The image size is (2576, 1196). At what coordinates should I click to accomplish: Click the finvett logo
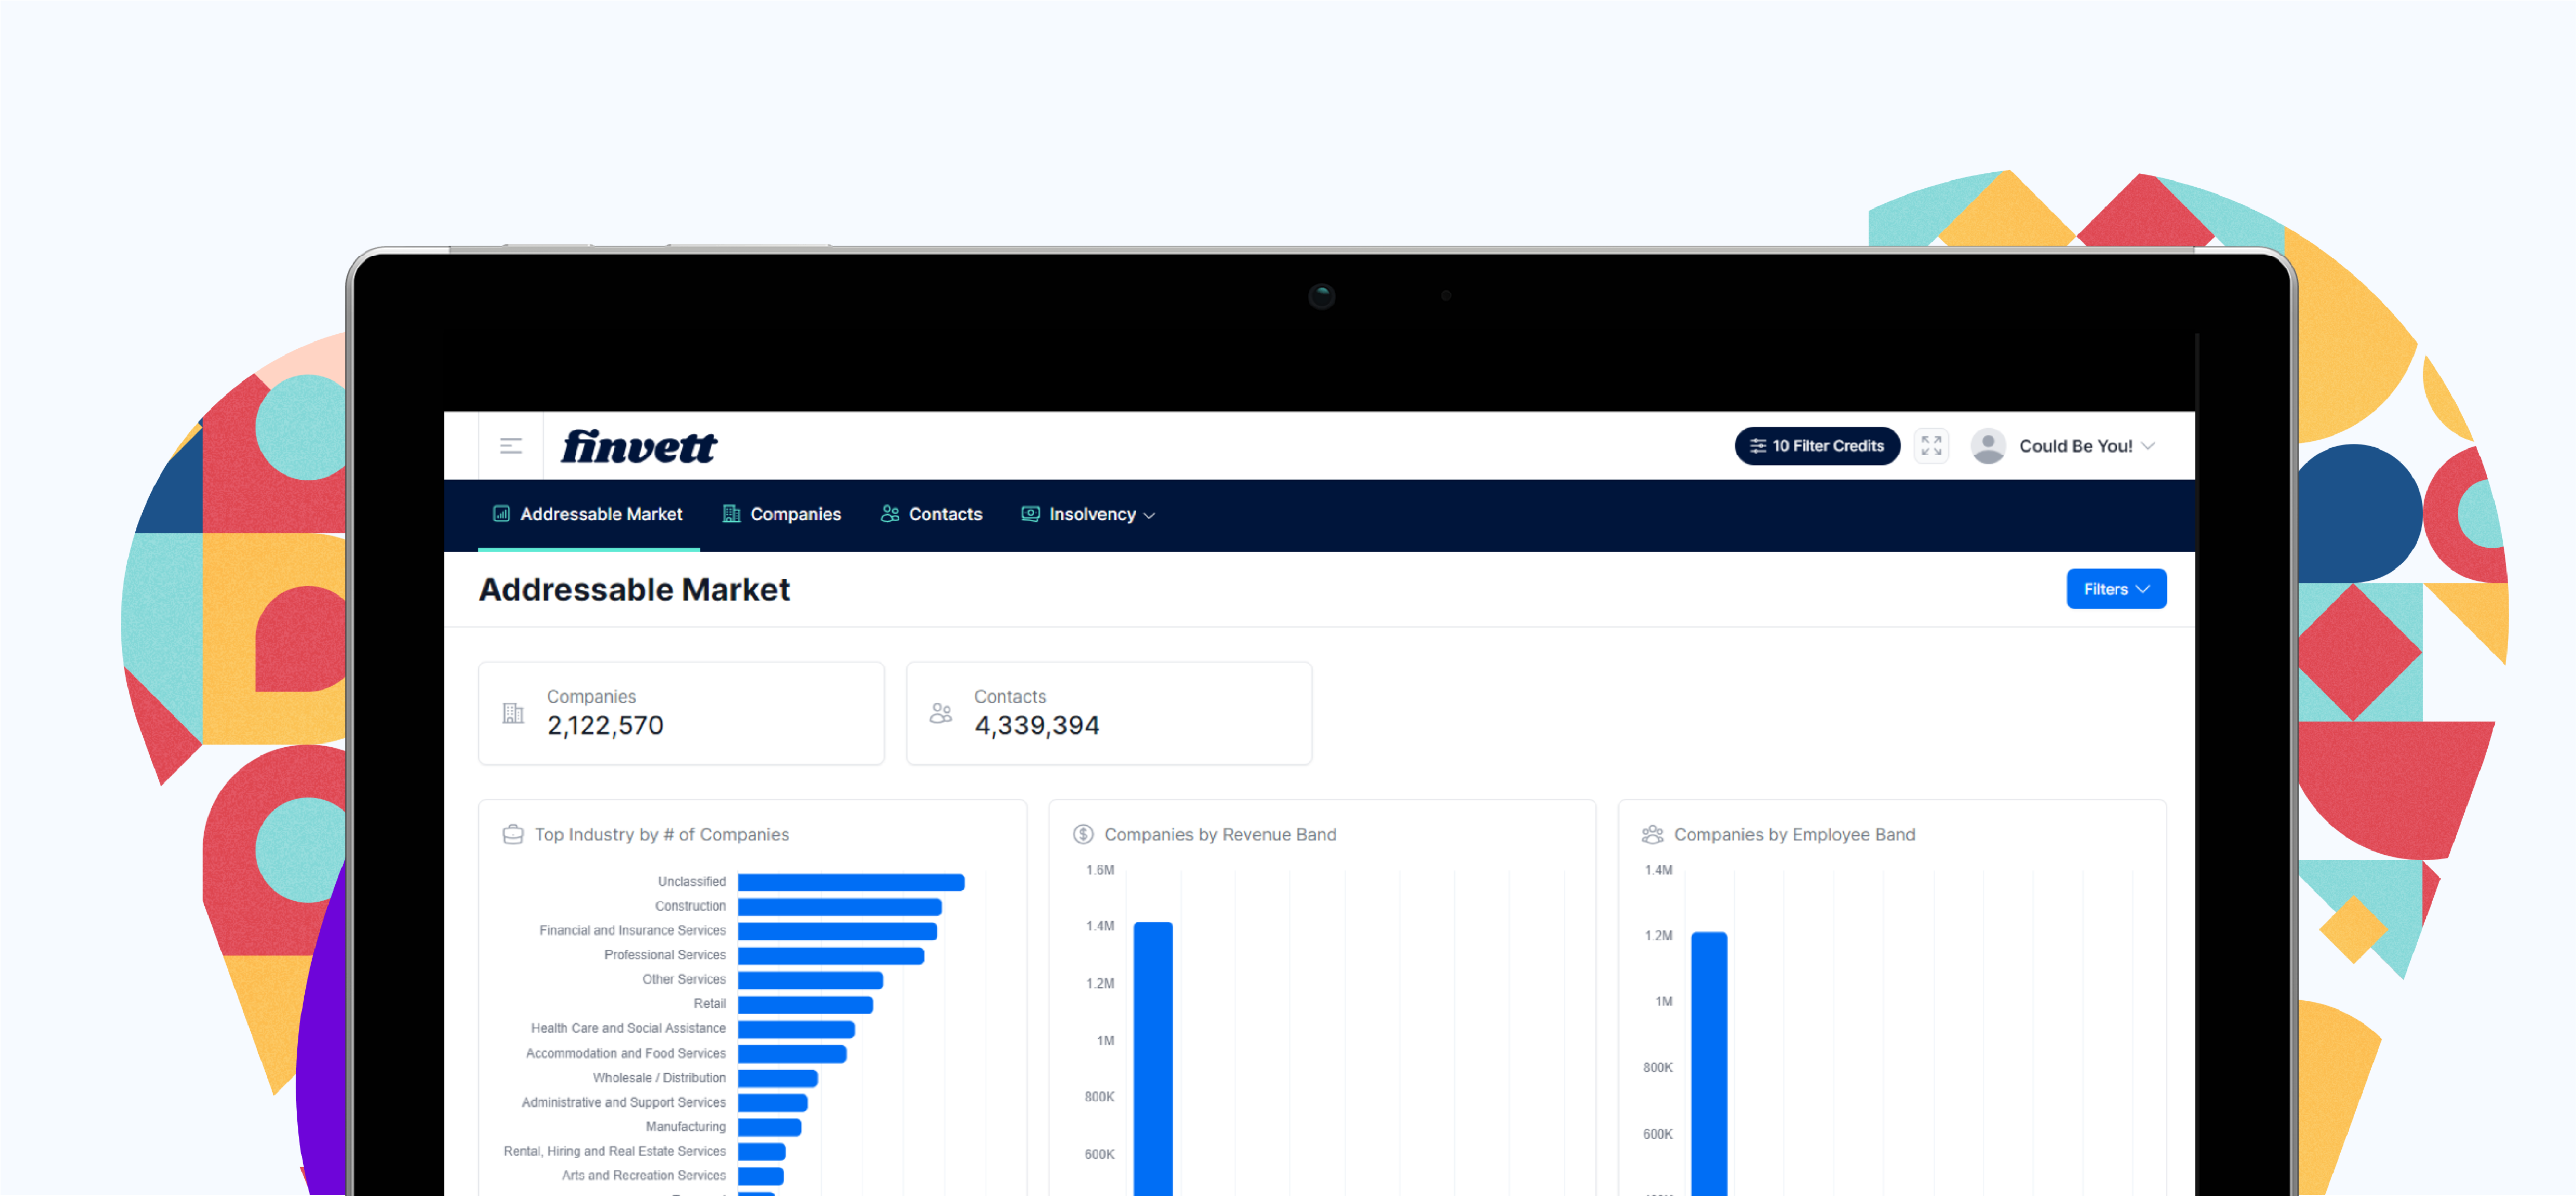pos(638,446)
